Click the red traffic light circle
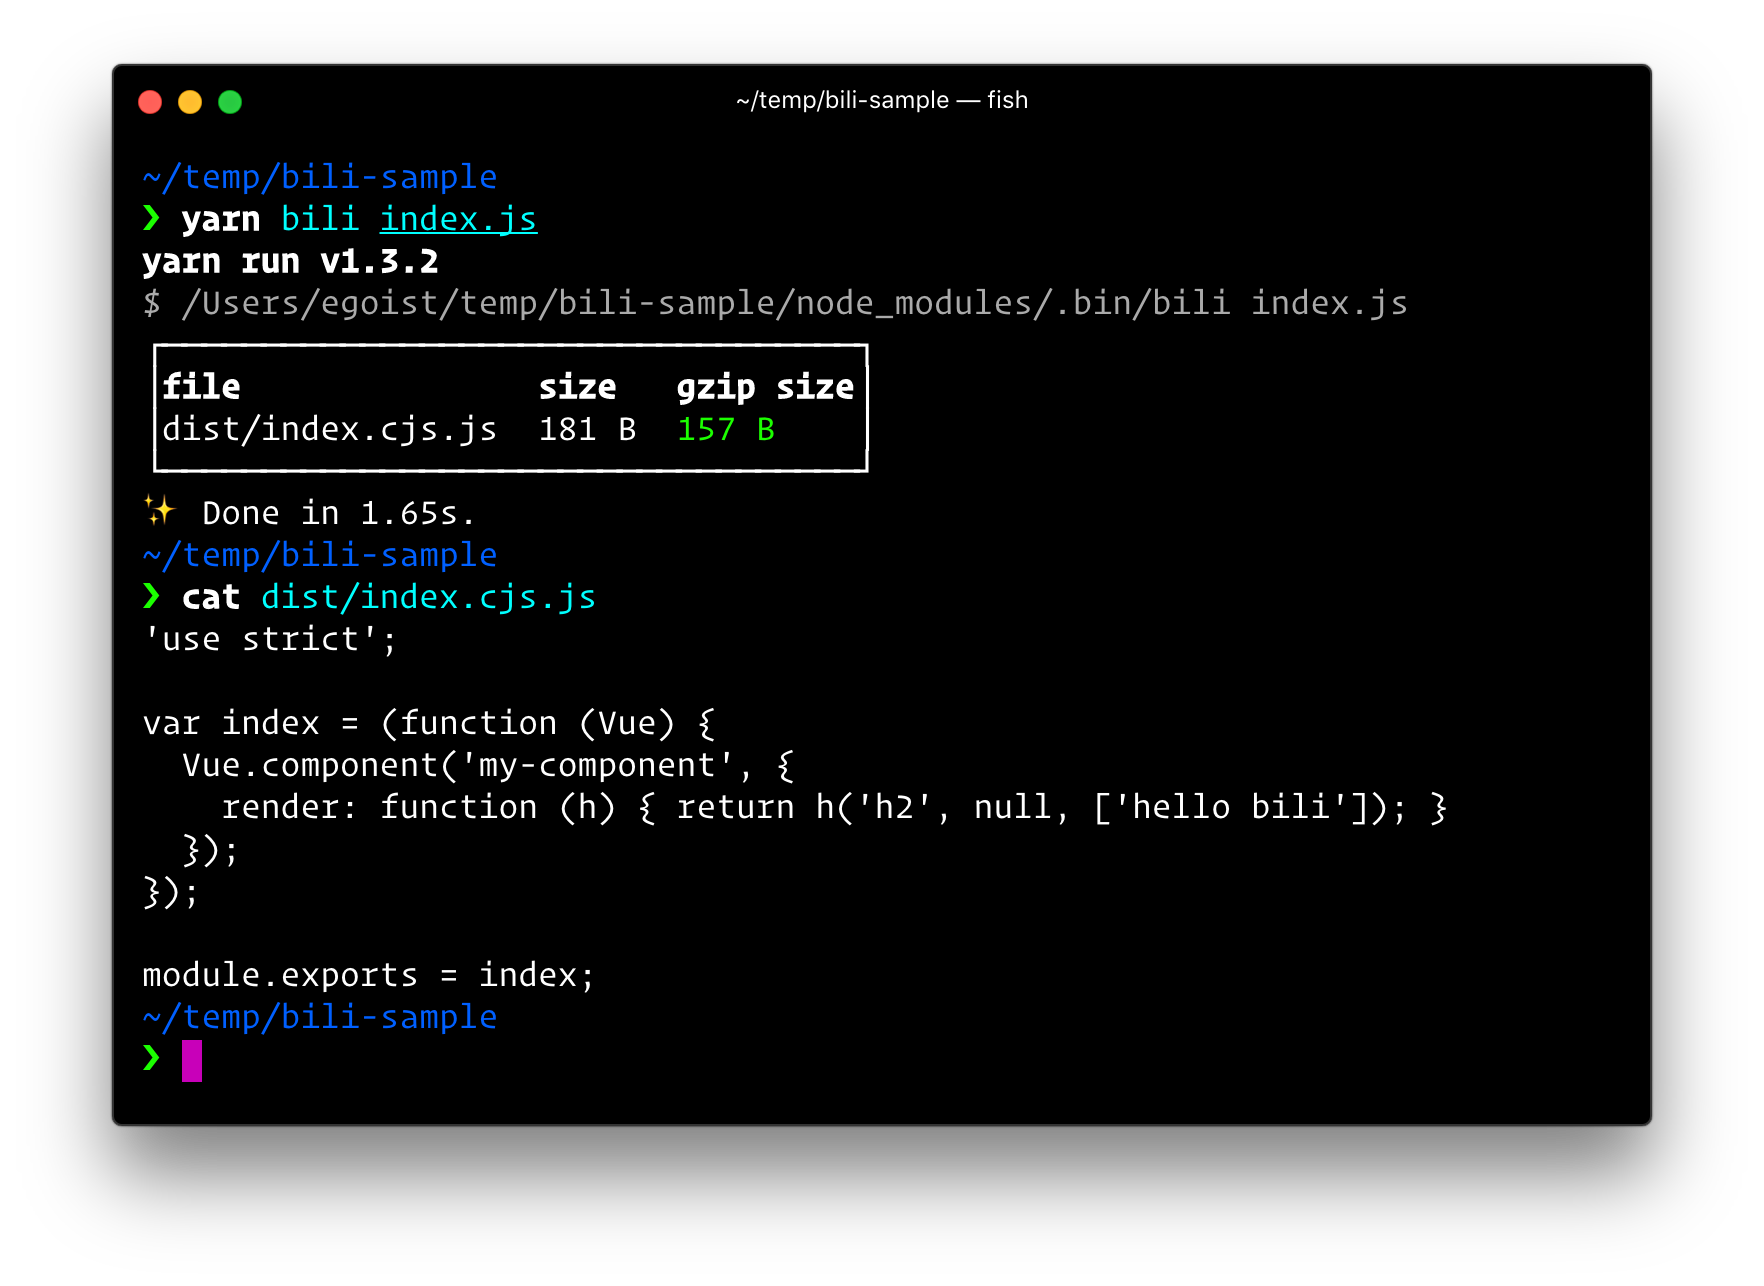Viewport: 1764px width, 1286px height. (x=150, y=101)
